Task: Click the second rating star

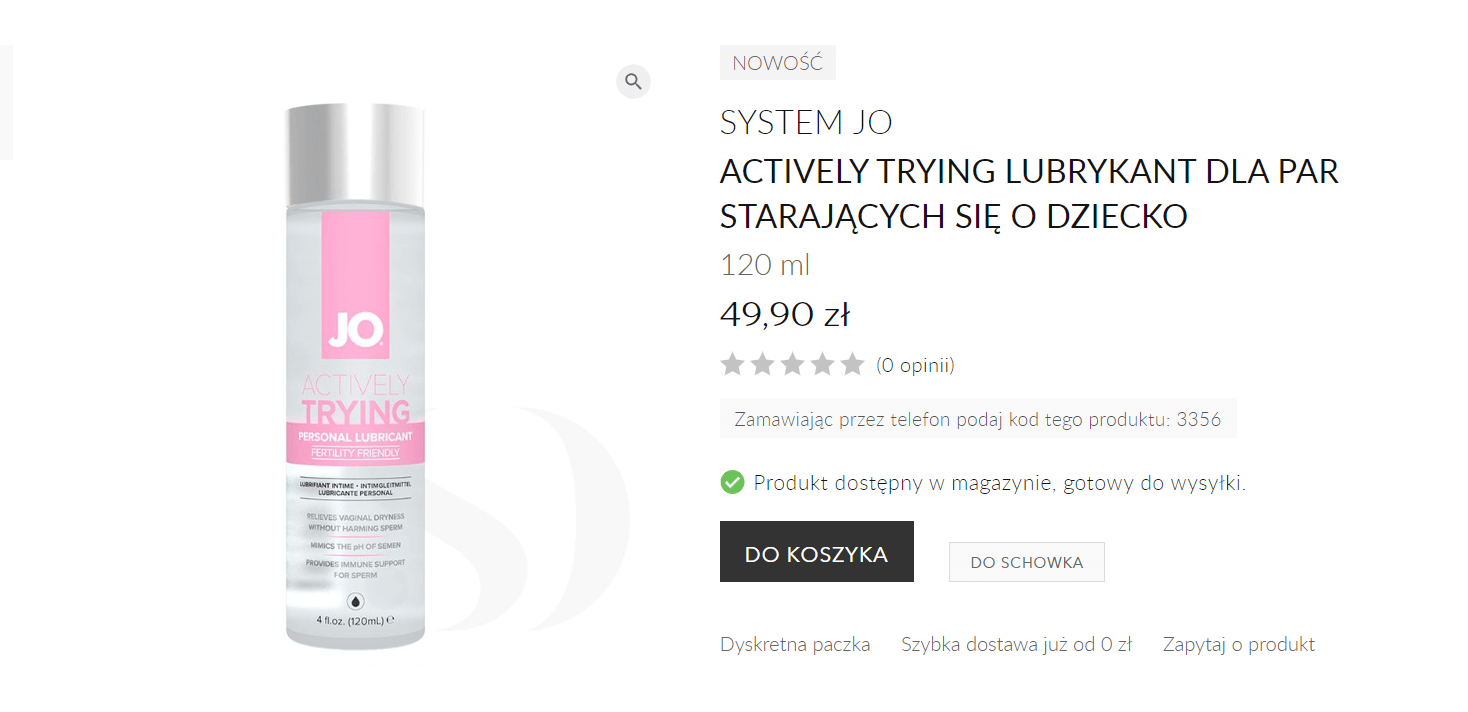Action: pyautogui.click(x=763, y=364)
